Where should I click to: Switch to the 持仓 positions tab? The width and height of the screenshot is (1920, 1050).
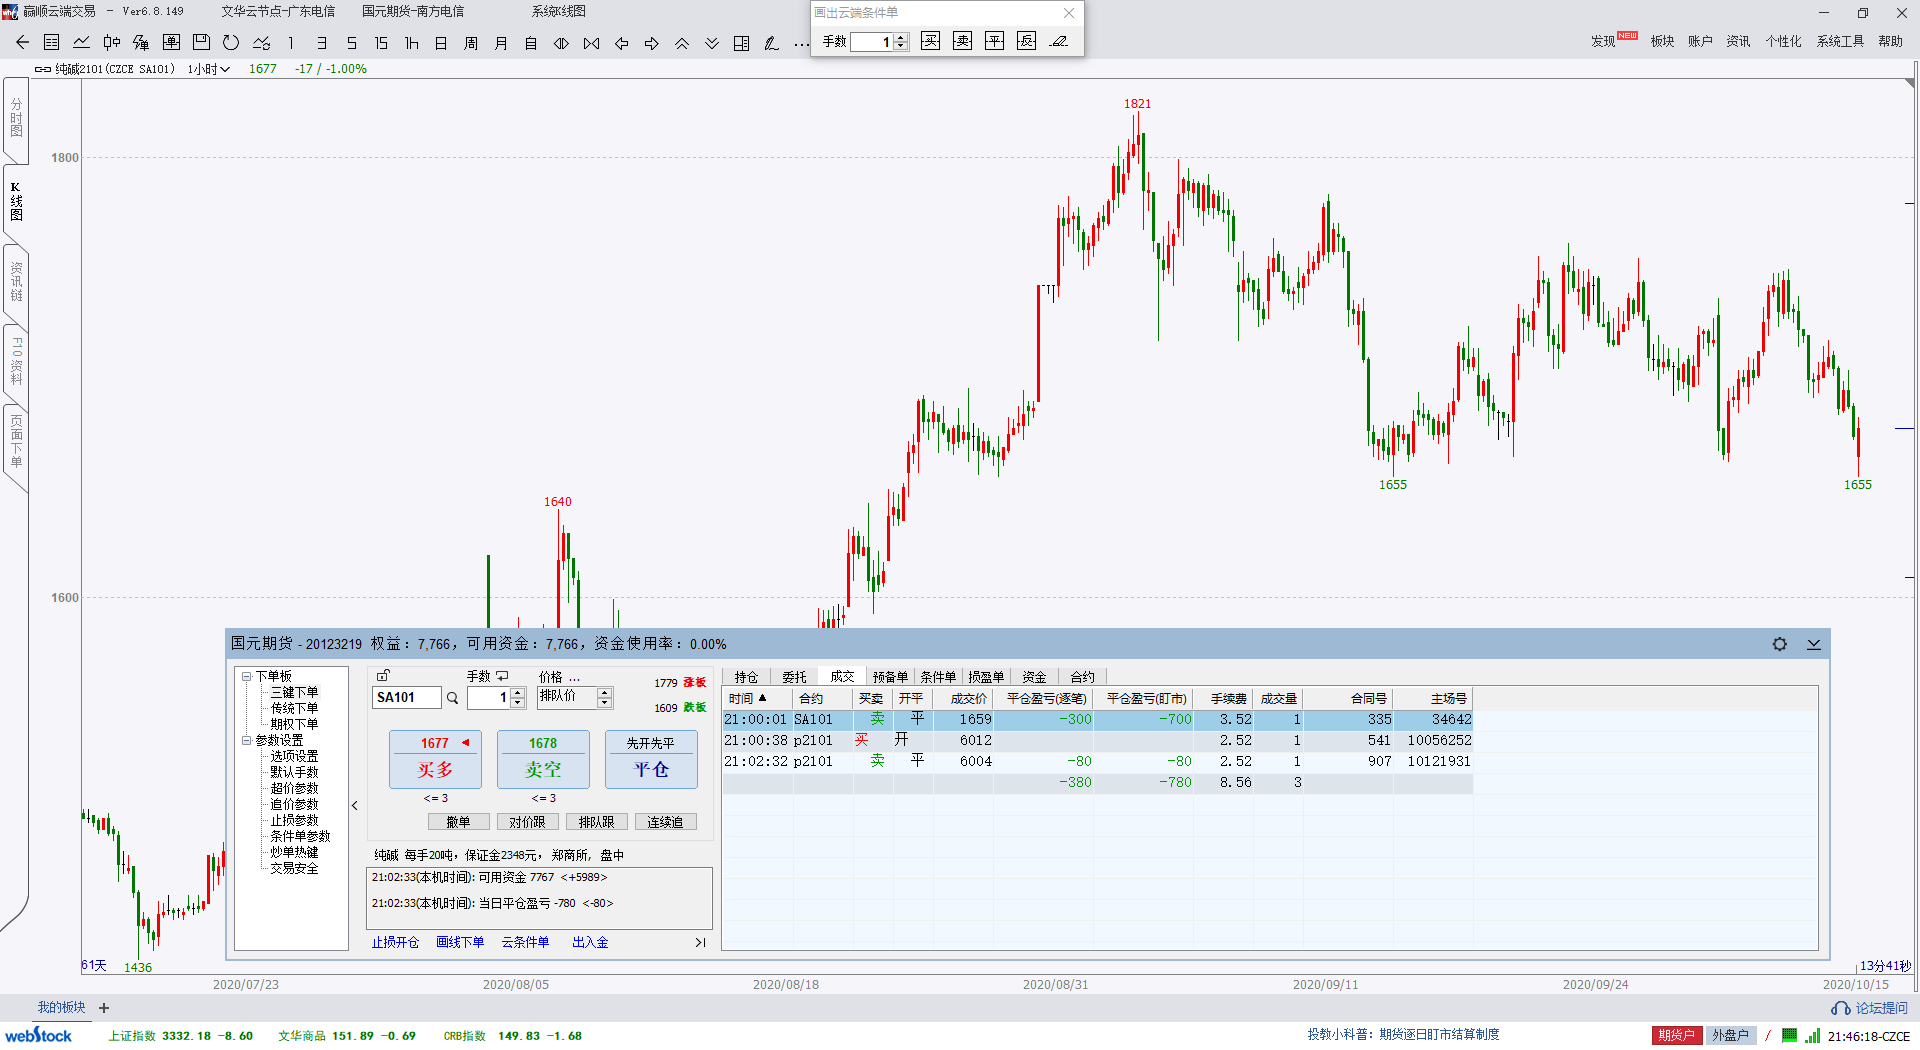click(x=746, y=677)
